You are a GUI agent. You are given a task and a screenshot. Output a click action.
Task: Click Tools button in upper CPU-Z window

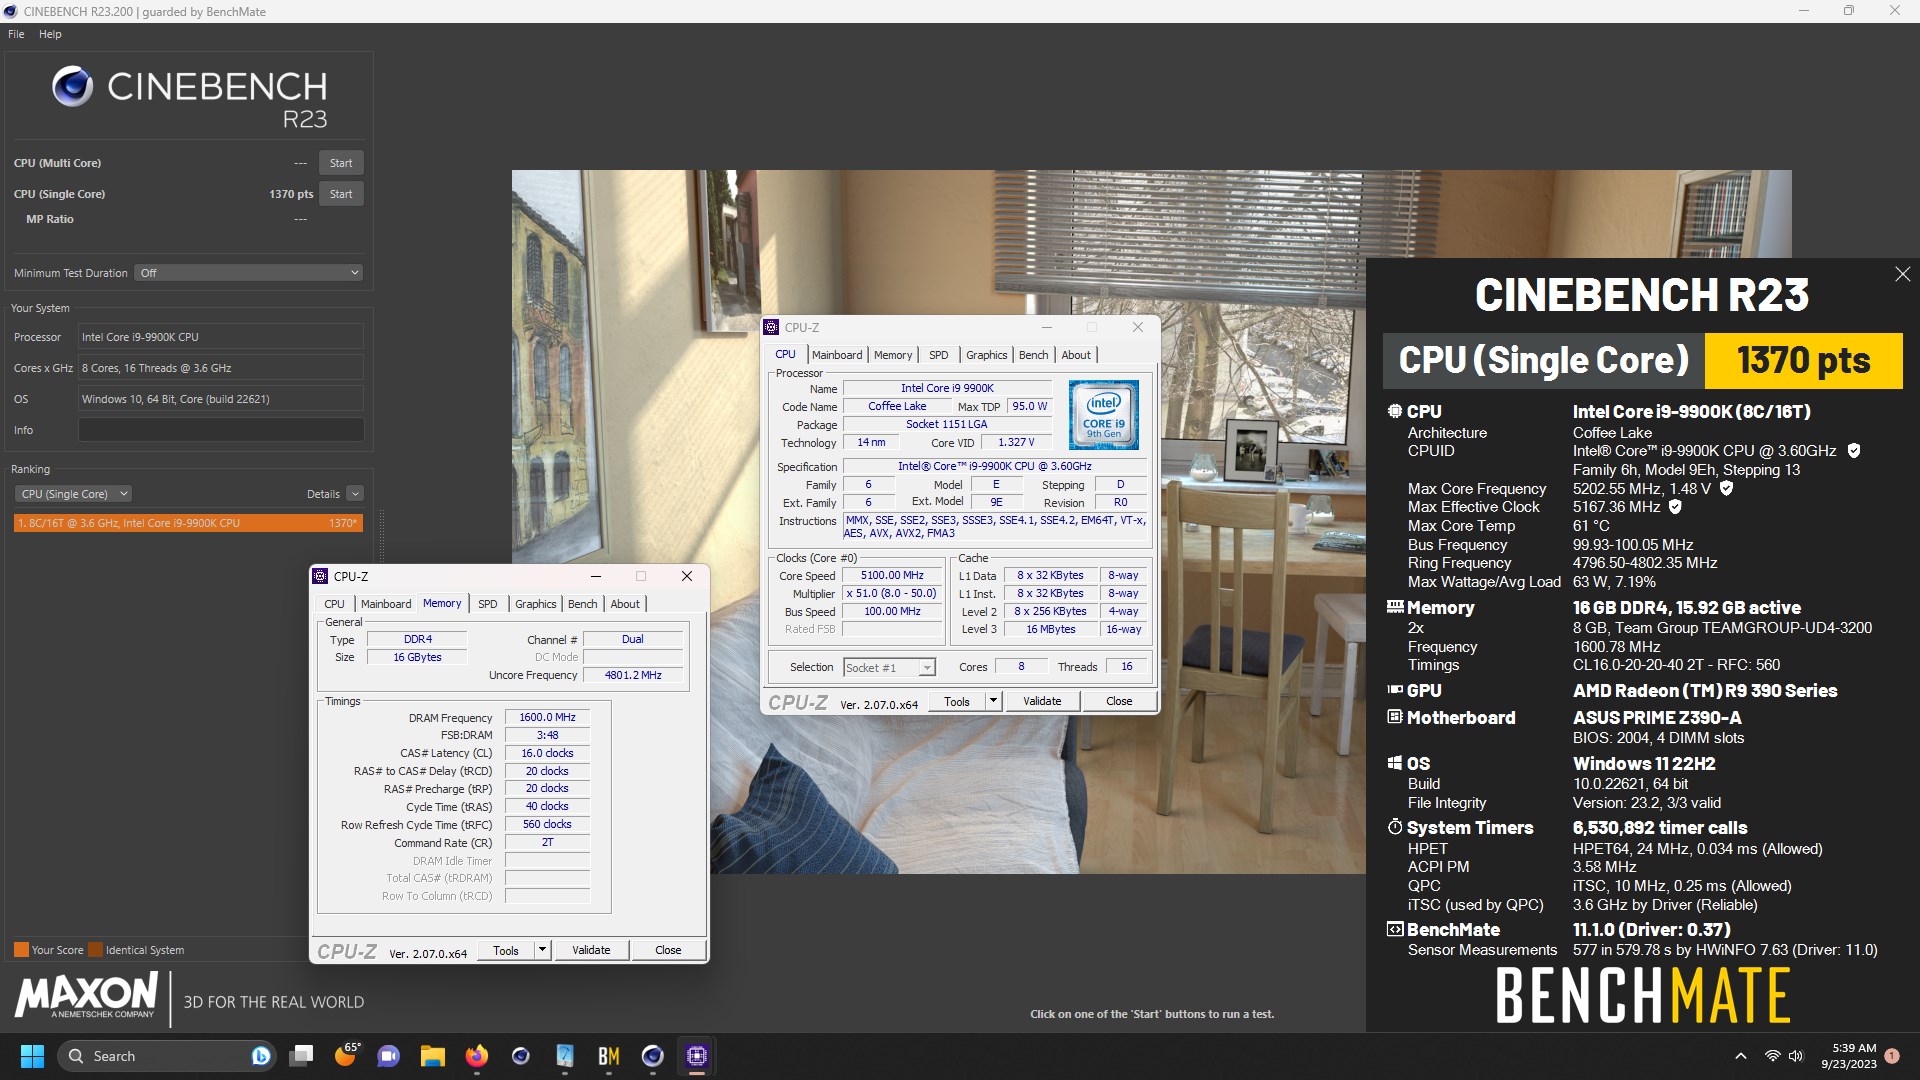pyautogui.click(x=957, y=701)
